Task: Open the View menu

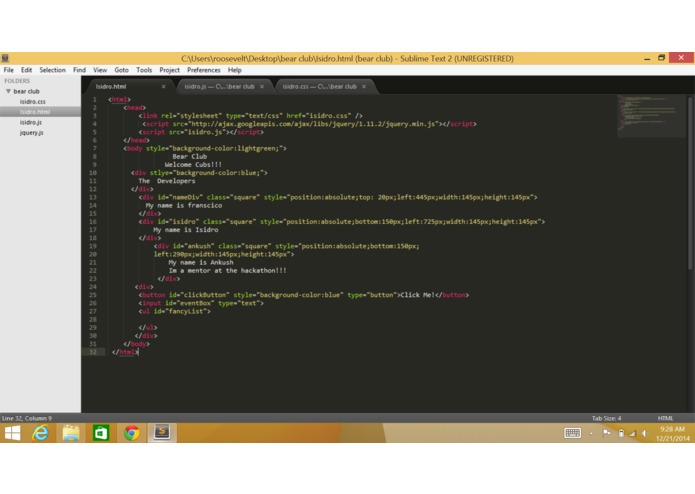Action: tap(100, 70)
